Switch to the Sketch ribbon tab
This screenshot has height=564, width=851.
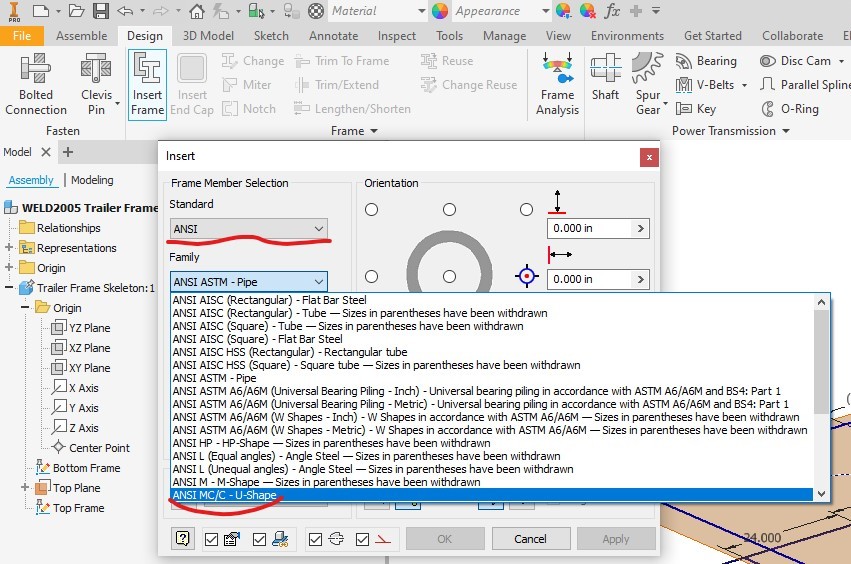271,36
